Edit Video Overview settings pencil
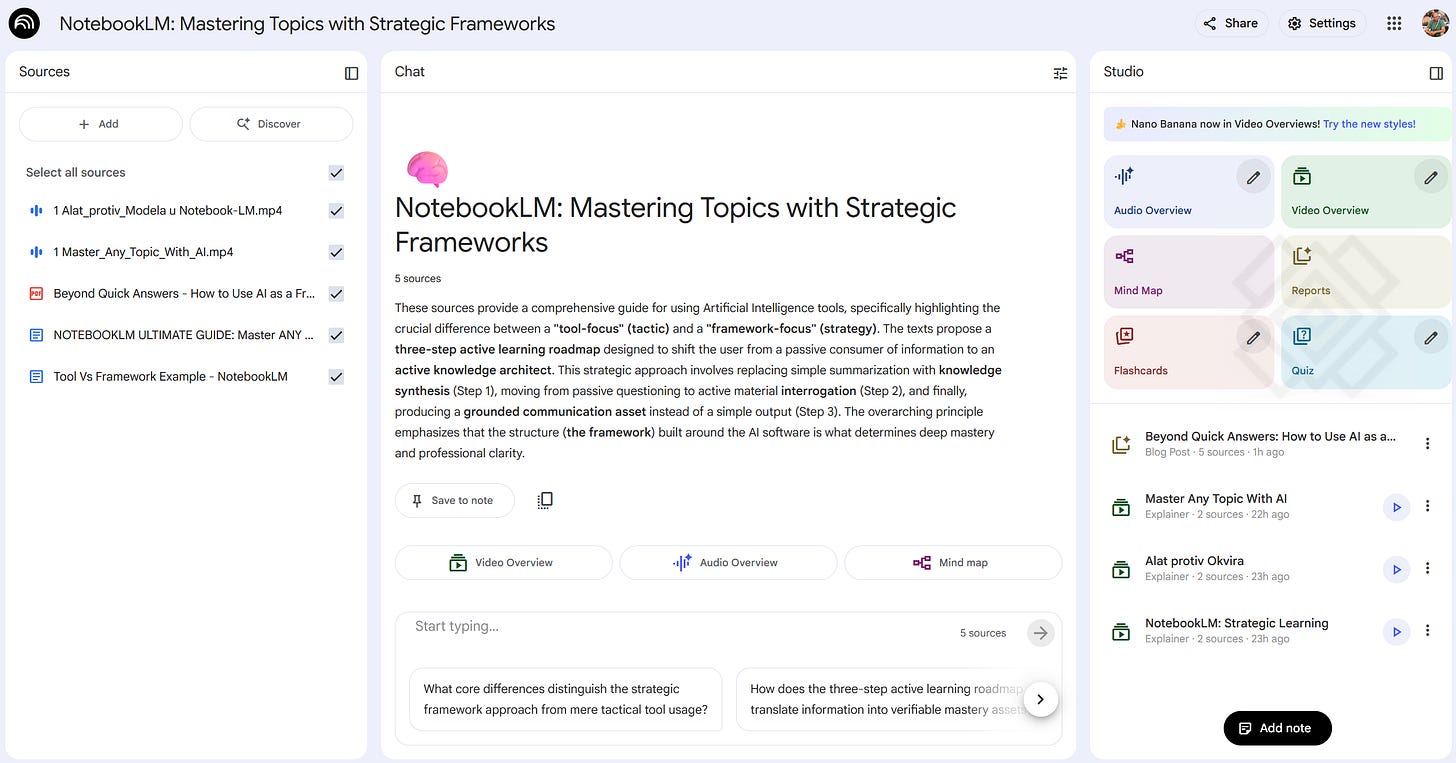The image size is (1456, 763). tap(1431, 177)
